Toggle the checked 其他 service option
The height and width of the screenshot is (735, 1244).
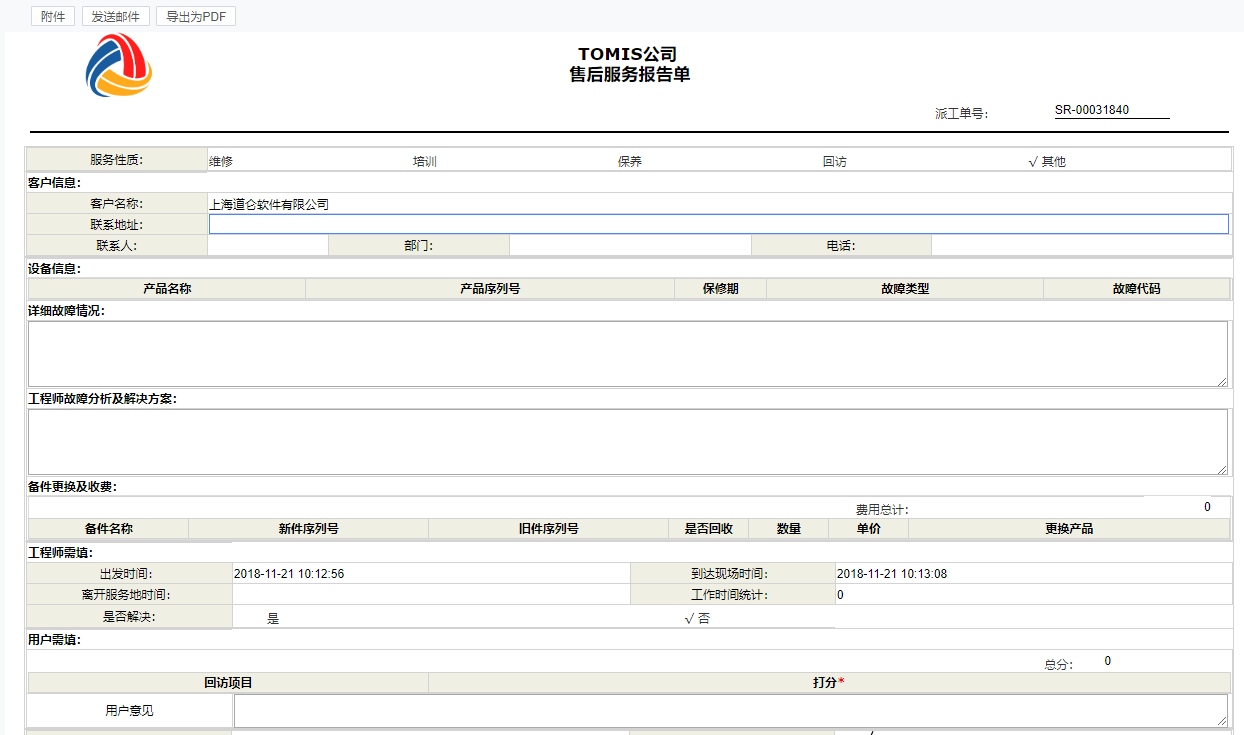(x=1047, y=161)
